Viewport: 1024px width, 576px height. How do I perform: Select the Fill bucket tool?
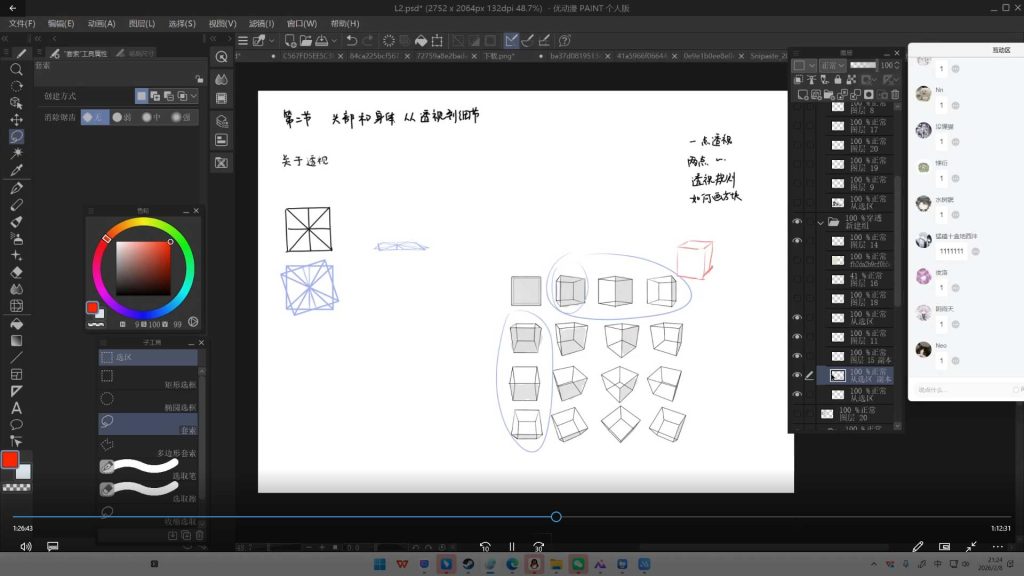(x=16, y=323)
